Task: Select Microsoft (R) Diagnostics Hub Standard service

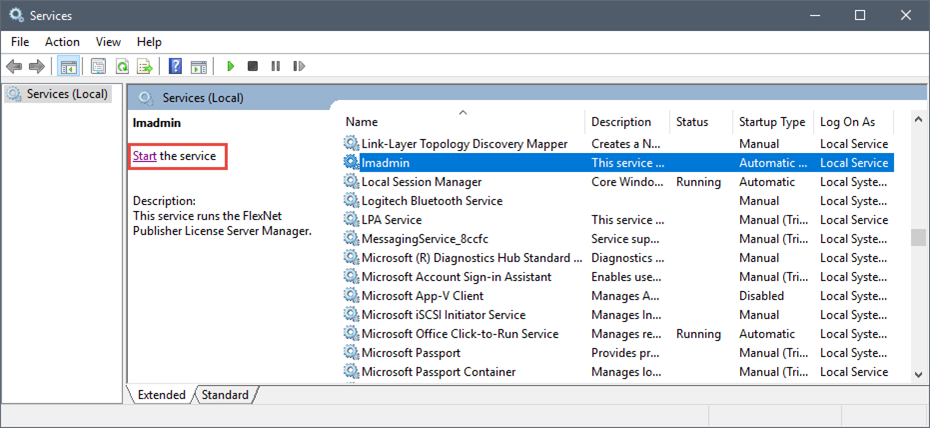Action: pos(619,257)
